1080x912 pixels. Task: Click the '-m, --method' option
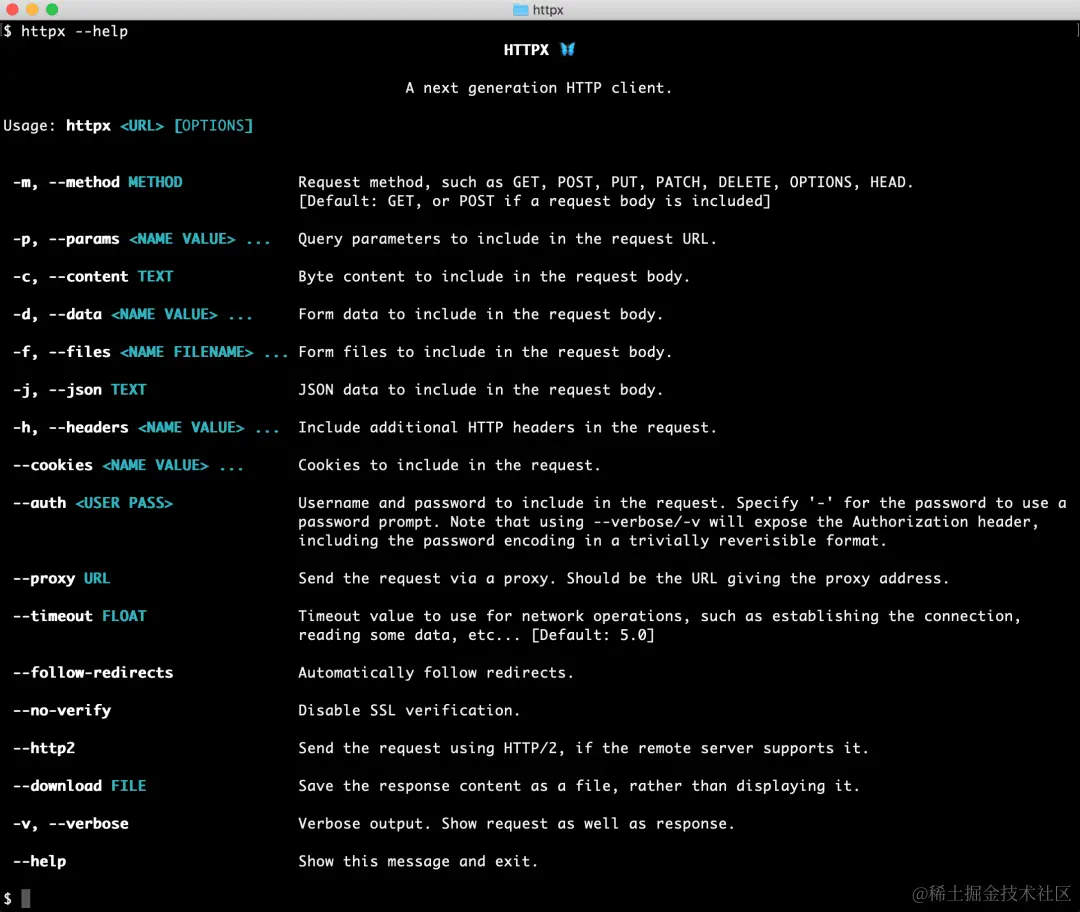[x=66, y=182]
